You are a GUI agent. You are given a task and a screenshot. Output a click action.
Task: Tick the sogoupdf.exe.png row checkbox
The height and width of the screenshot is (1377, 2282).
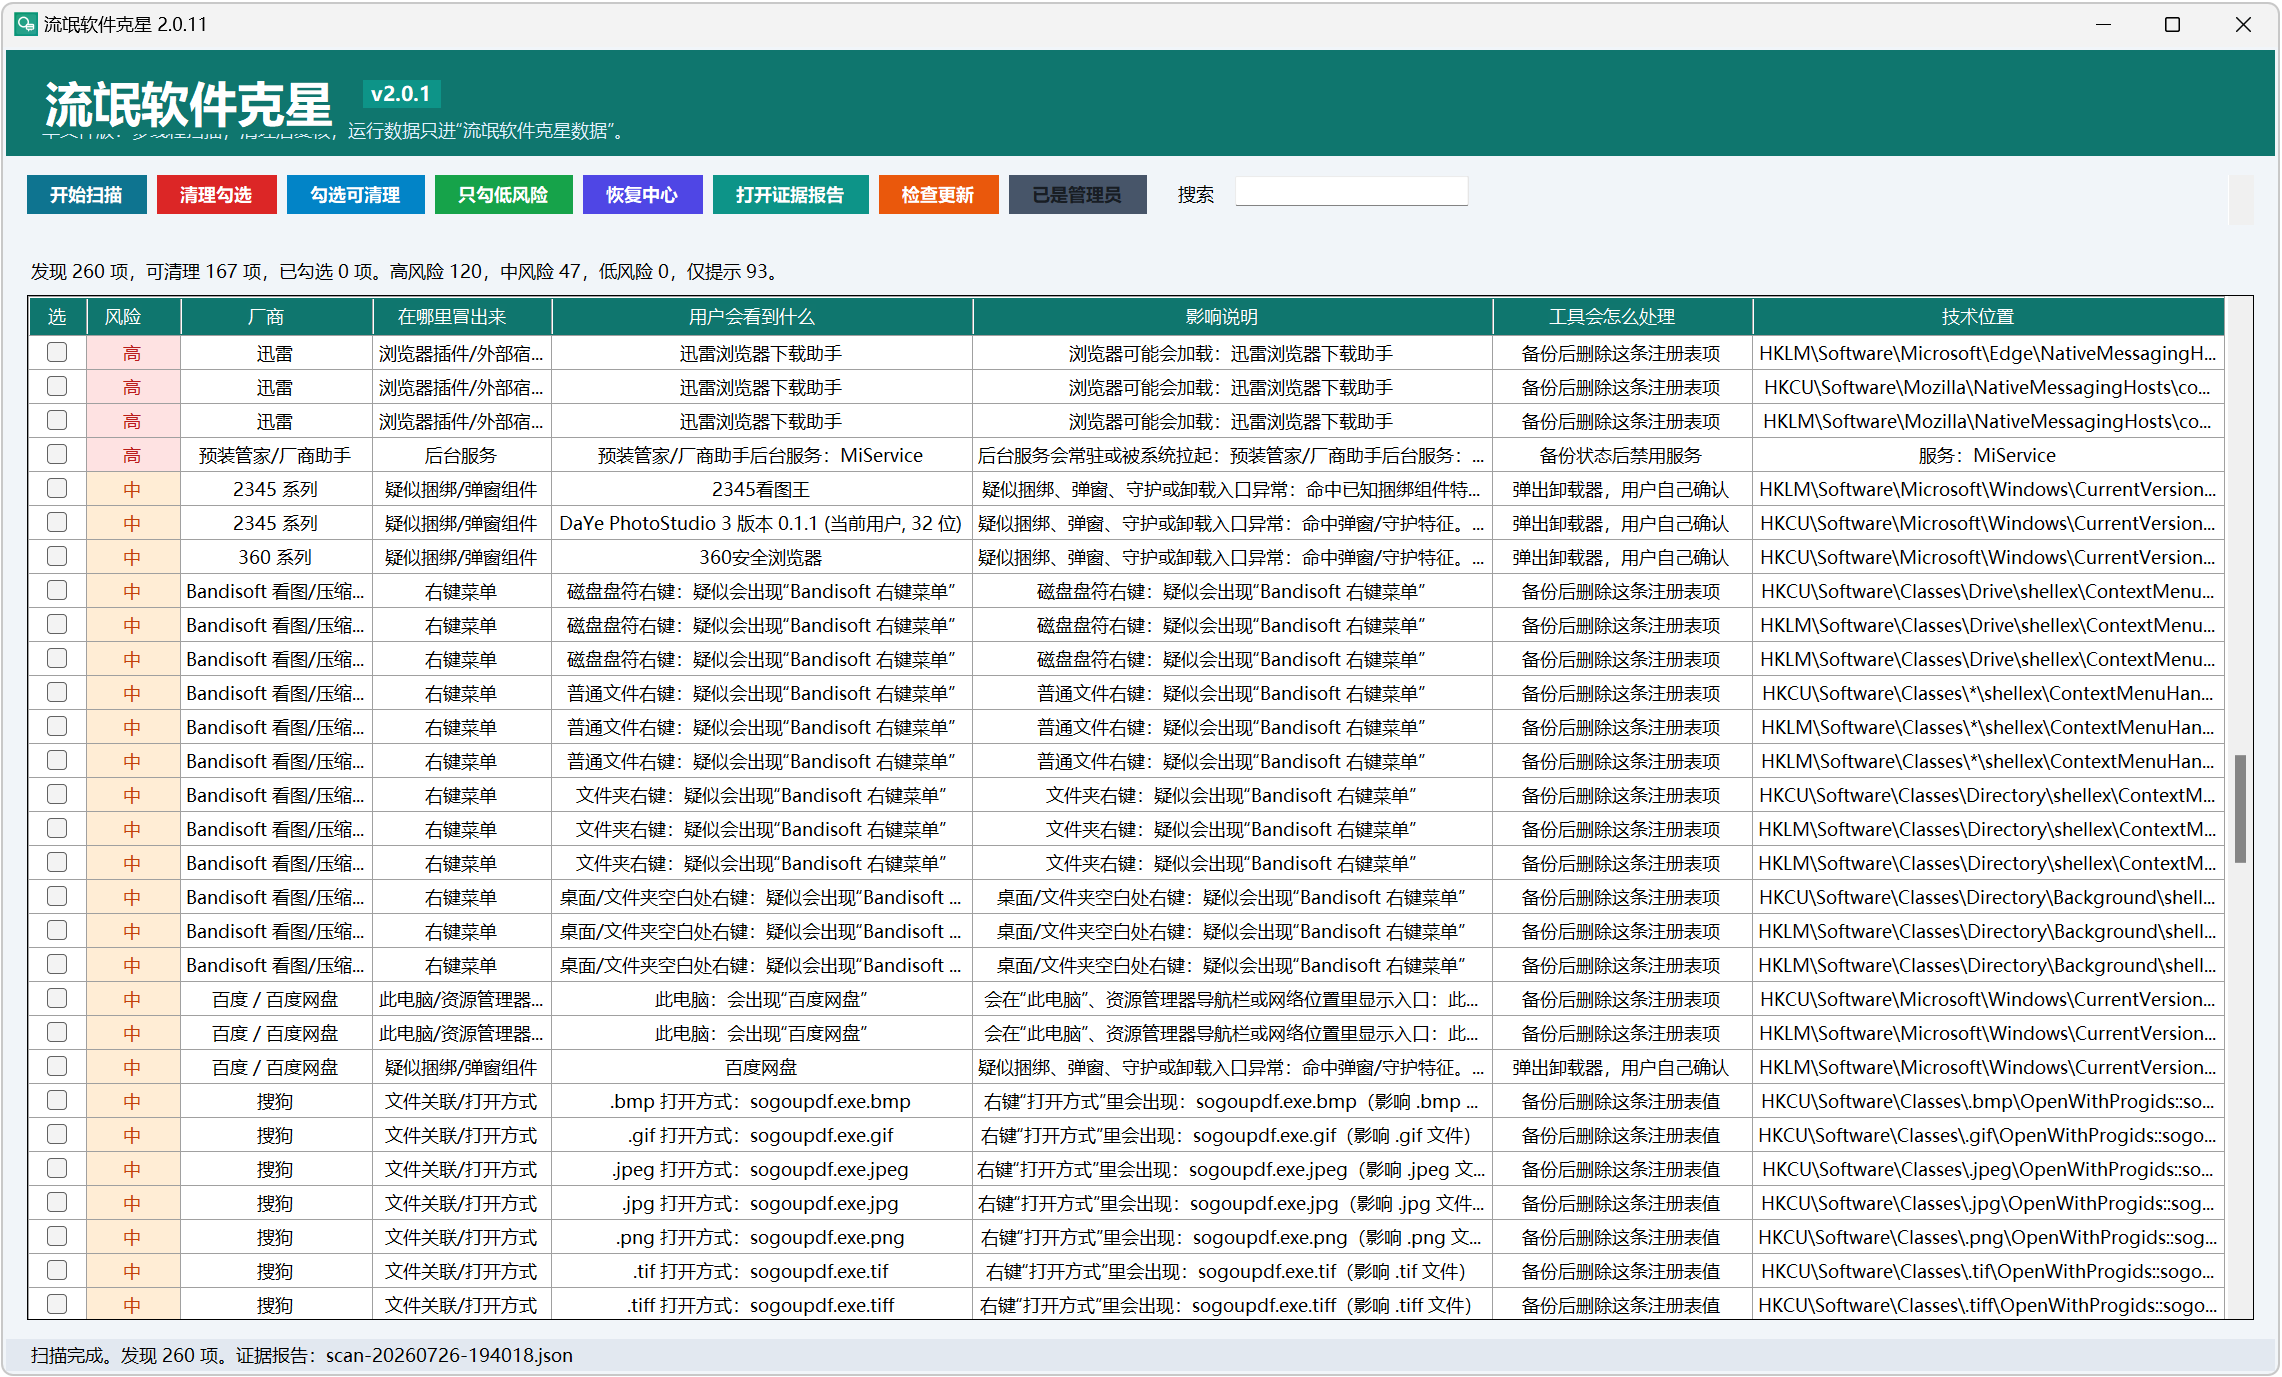(x=57, y=1236)
